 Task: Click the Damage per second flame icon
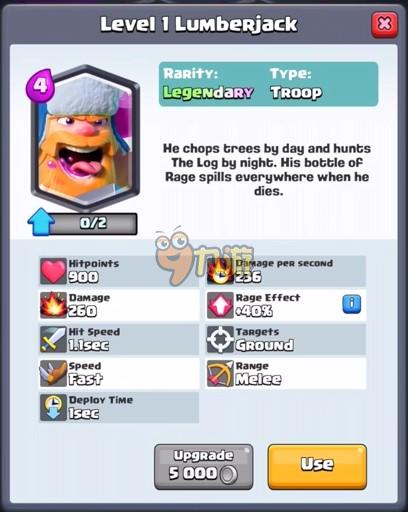(220, 271)
